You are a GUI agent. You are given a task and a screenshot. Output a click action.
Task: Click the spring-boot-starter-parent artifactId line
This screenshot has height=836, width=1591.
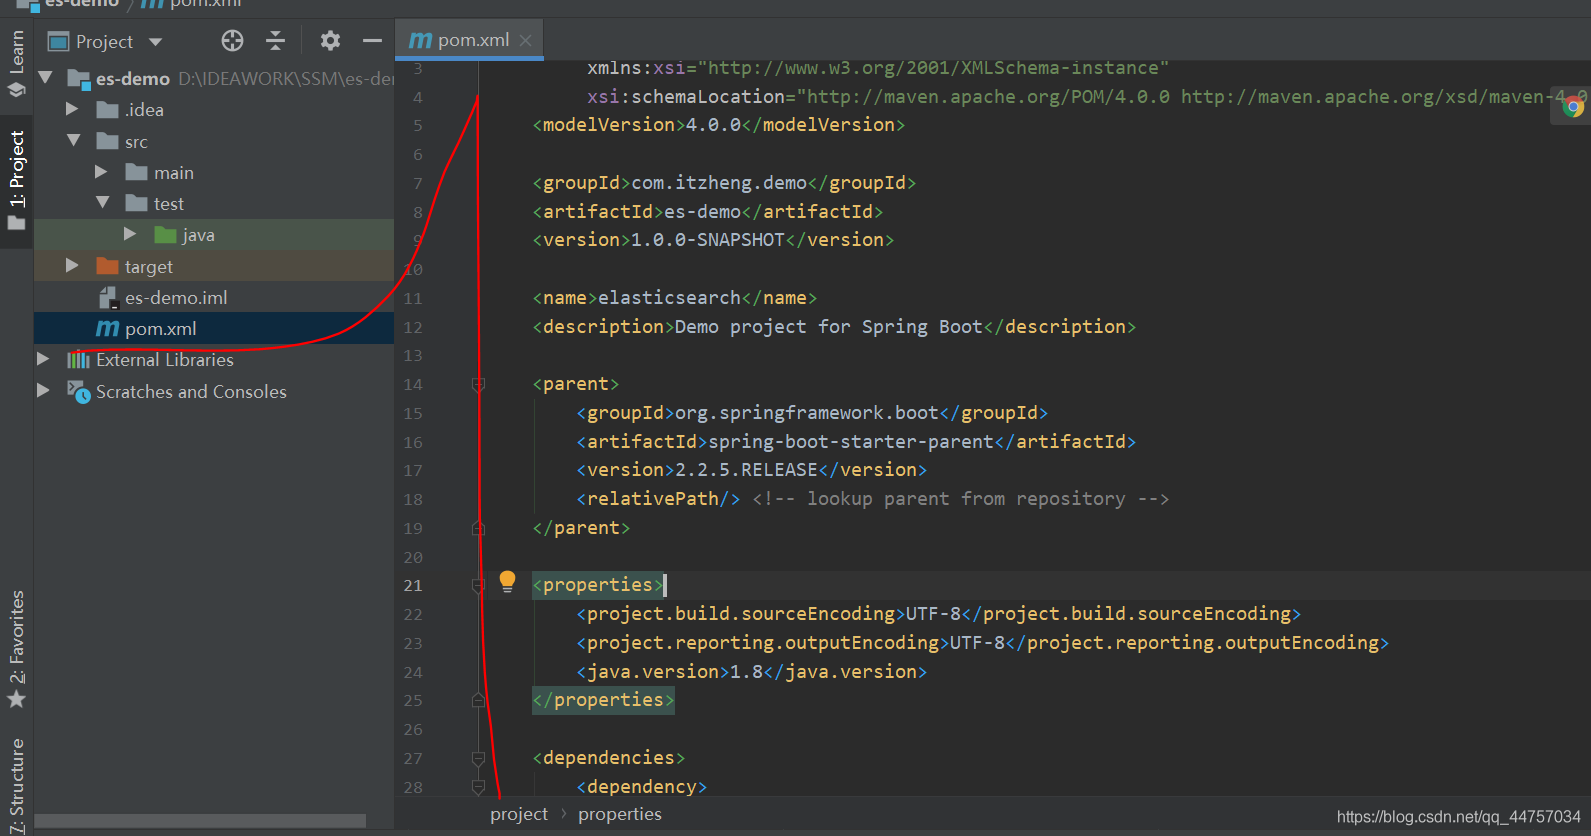coord(856,442)
